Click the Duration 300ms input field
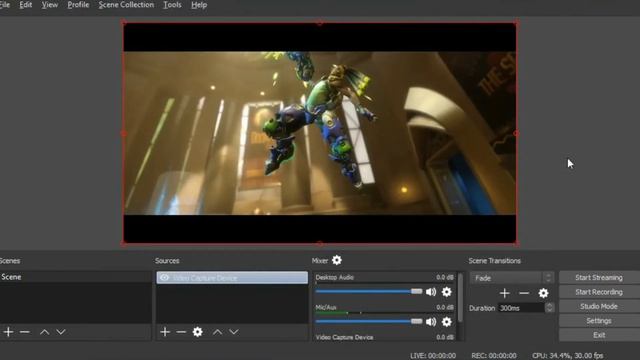This screenshot has width=640, height=360. point(522,308)
